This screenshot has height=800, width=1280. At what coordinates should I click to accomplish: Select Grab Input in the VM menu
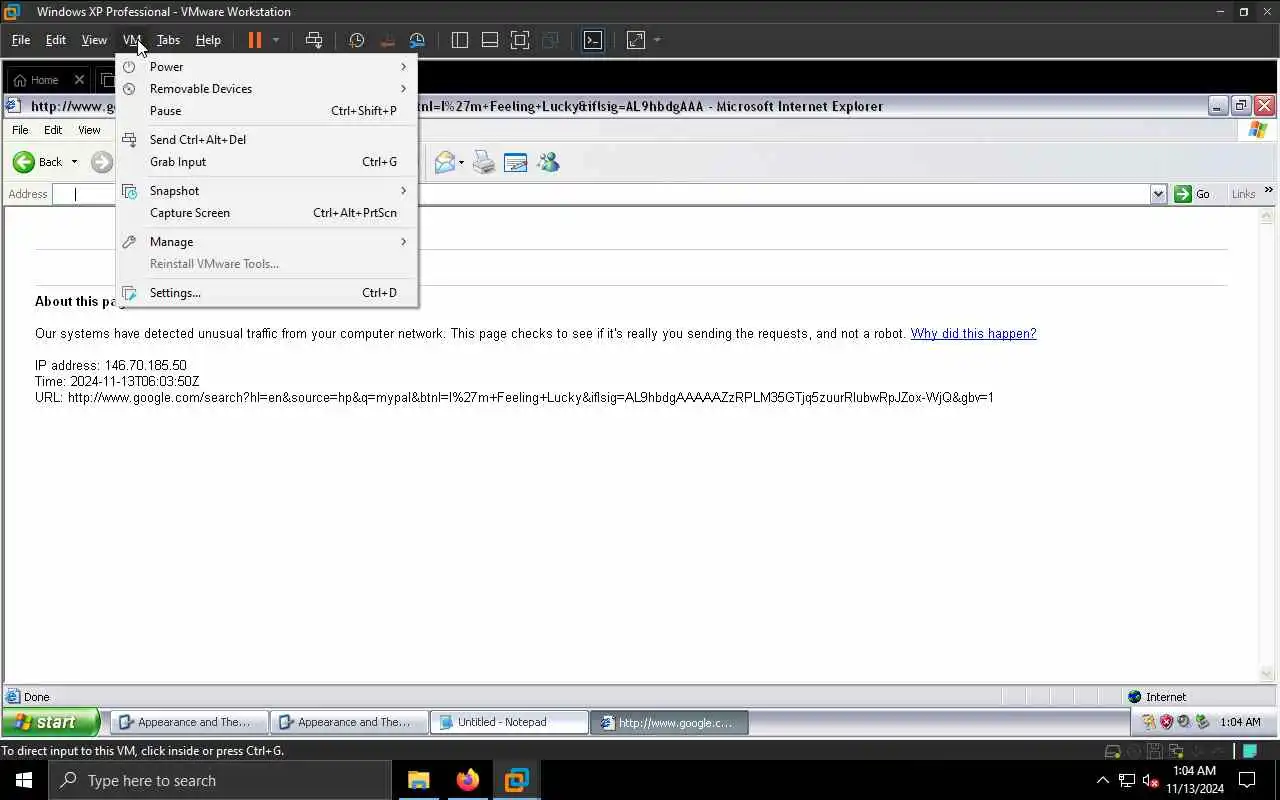pyautogui.click(x=266, y=162)
